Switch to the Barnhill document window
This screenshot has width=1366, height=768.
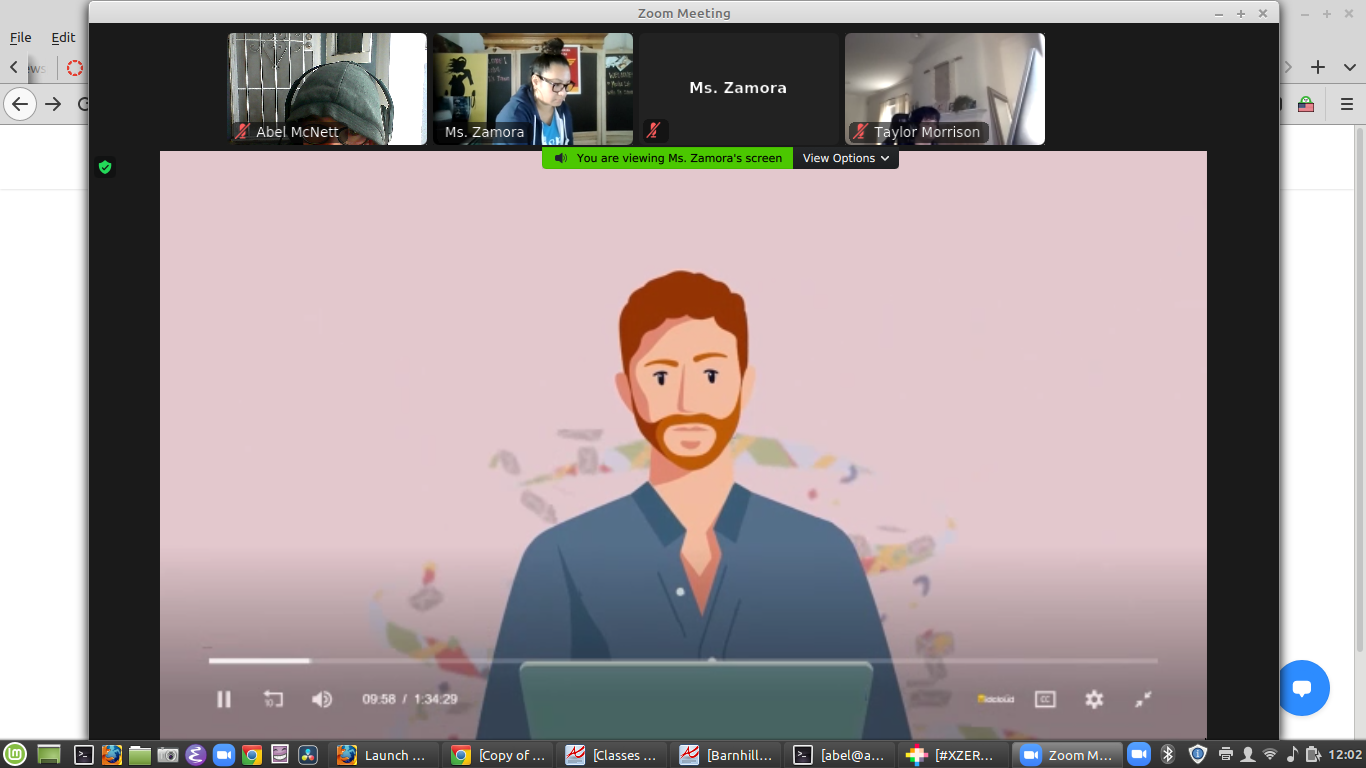726,755
